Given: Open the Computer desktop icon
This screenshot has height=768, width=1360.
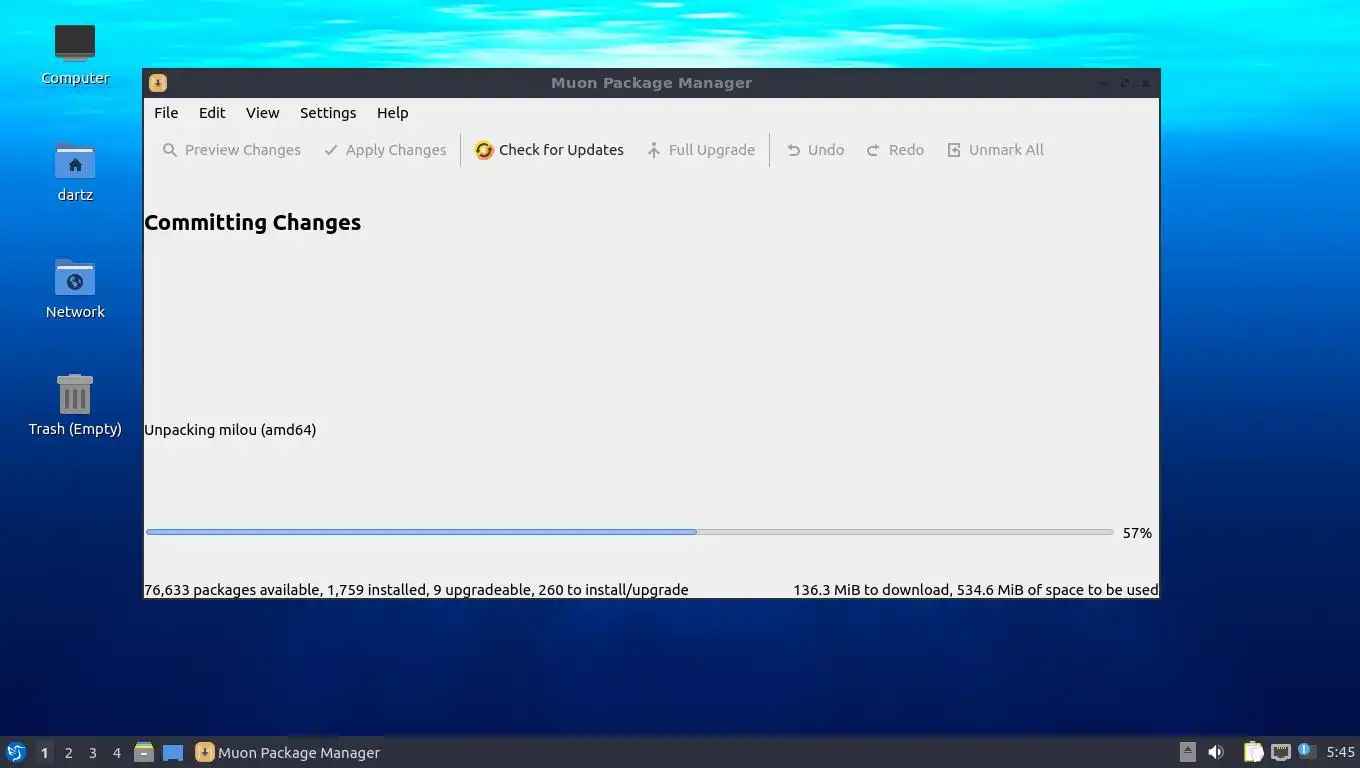Looking at the screenshot, I should [75, 54].
